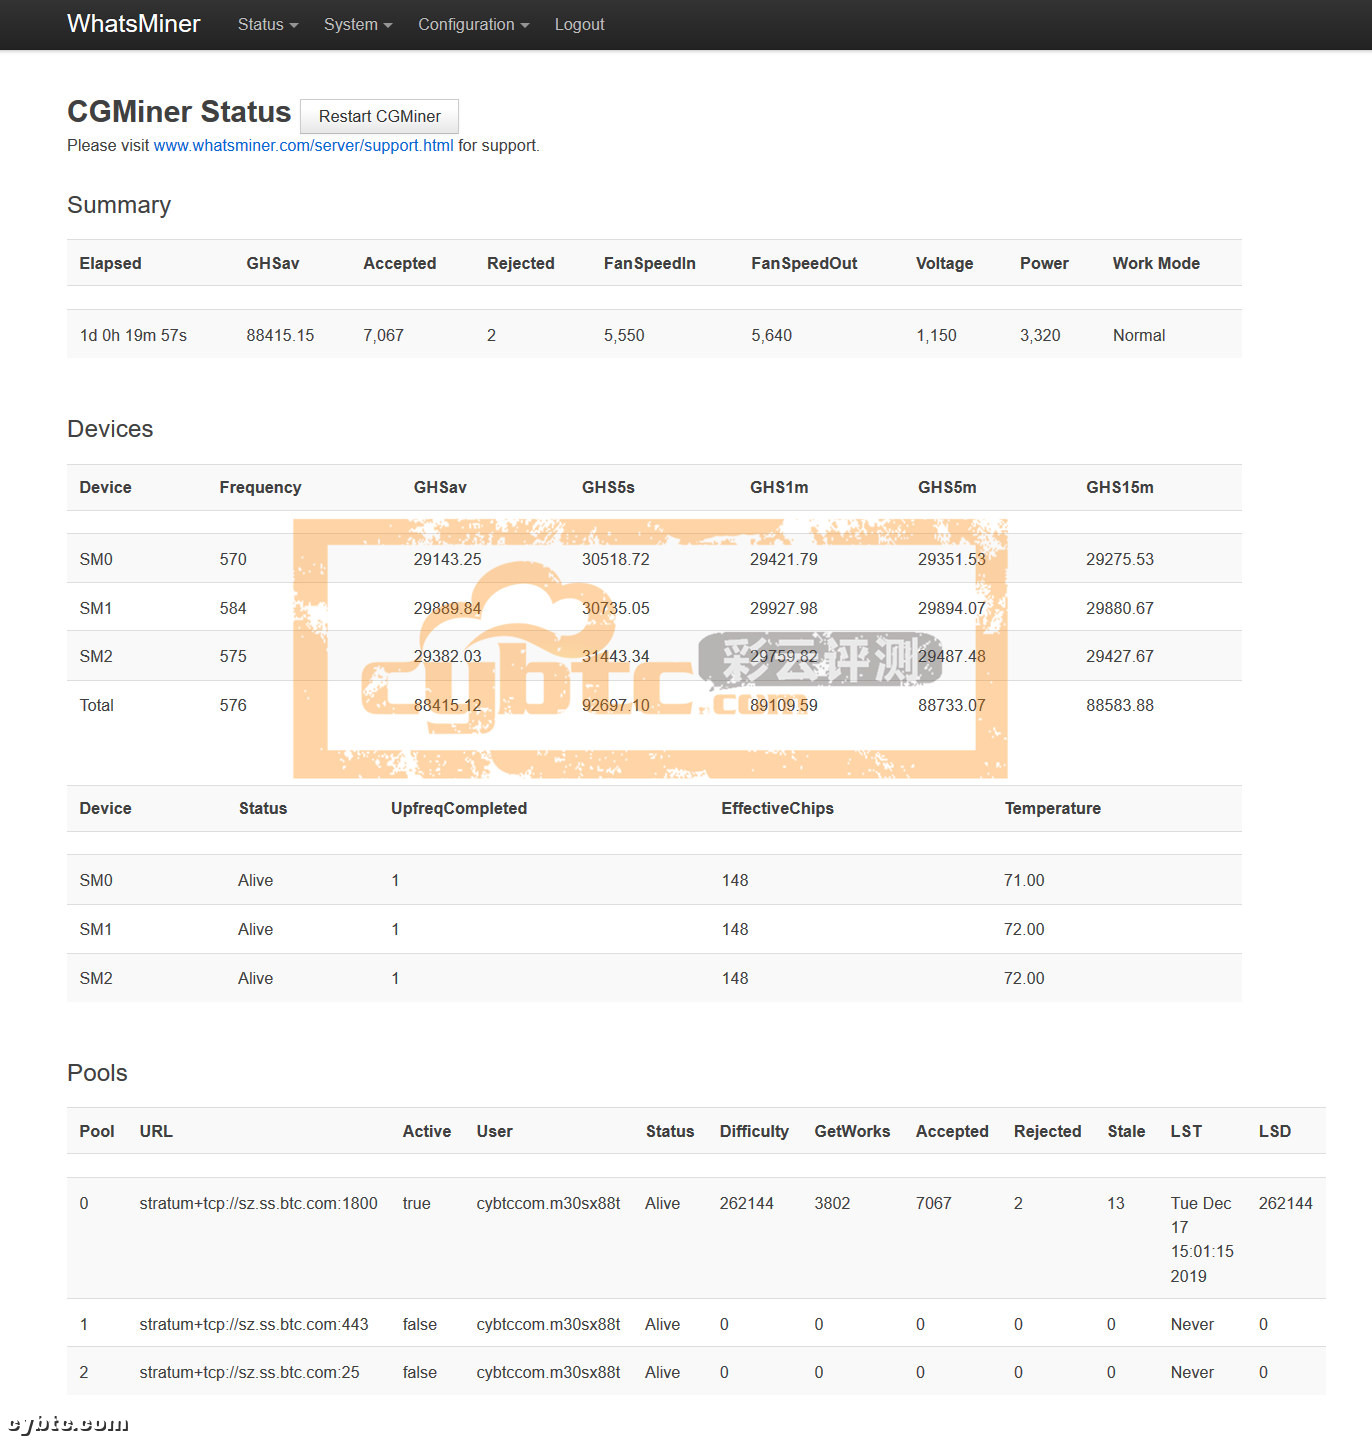Open the Configuration dropdown menu
This screenshot has height=1440, width=1372.
[474, 24]
